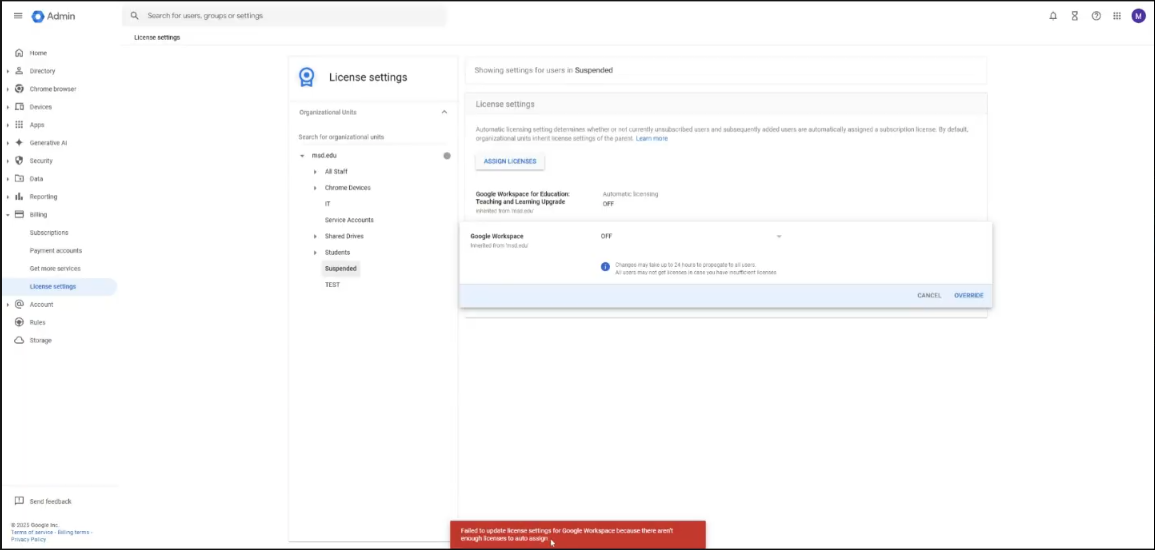Open the Terms of service link
Image resolution: width=1155 pixels, height=550 pixels.
(x=32, y=532)
